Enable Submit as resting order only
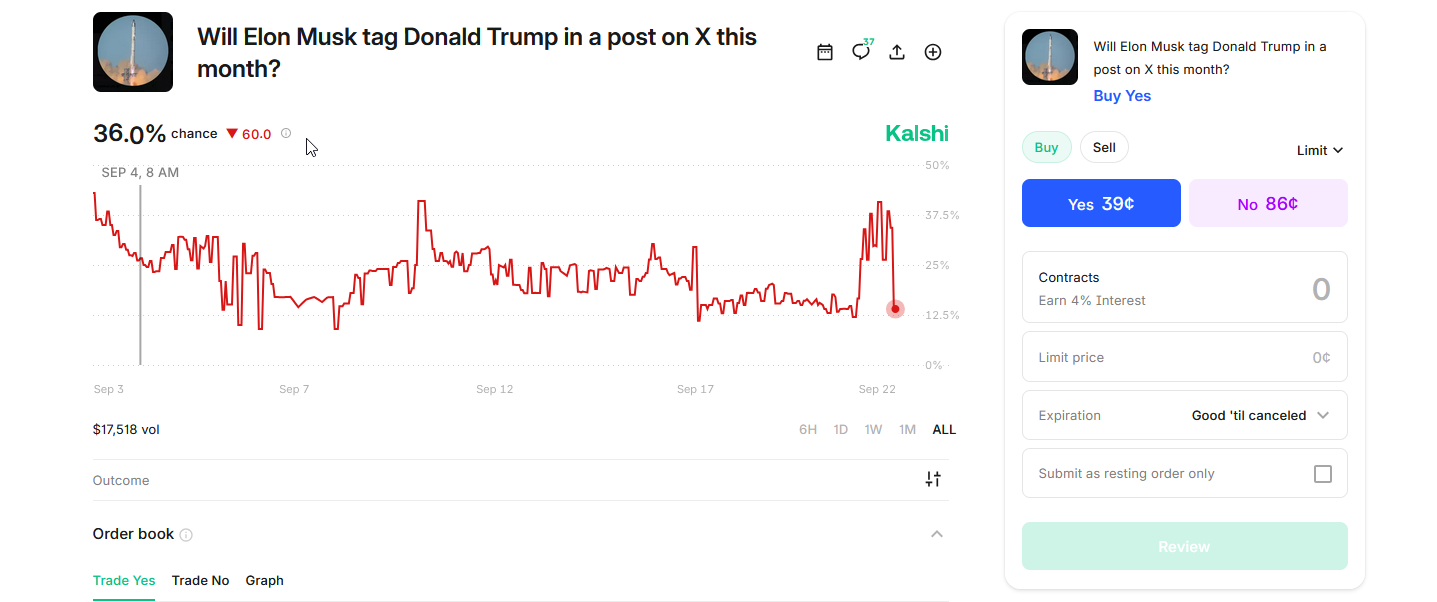The width and height of the screenshot is (1437, 602). click(1322, 474)
